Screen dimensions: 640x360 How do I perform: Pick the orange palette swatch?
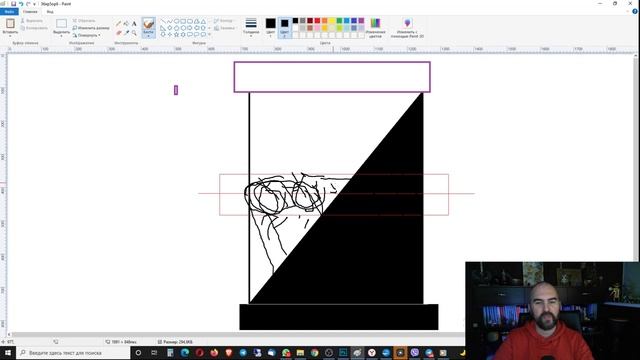[x=324, y=20]
